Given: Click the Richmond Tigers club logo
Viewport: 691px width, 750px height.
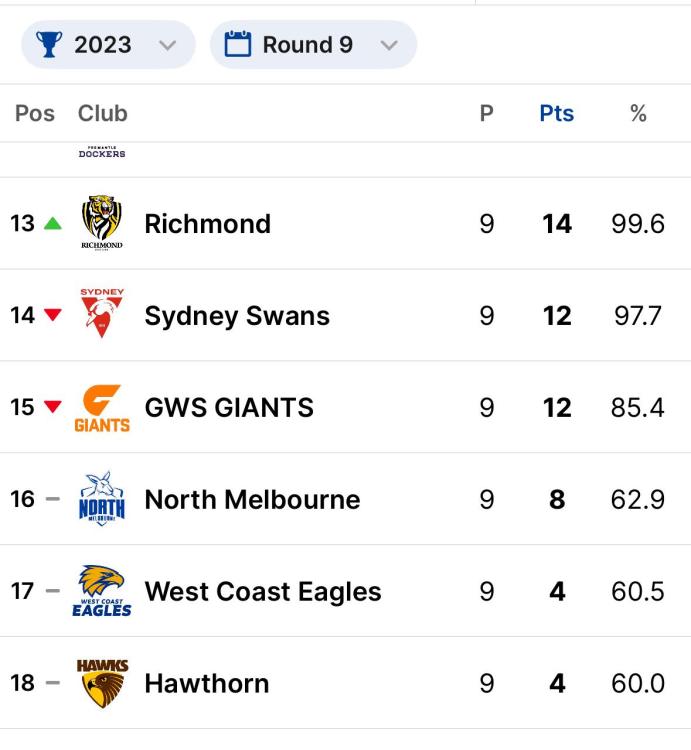Looking at the screenshot, I should 102,223.
